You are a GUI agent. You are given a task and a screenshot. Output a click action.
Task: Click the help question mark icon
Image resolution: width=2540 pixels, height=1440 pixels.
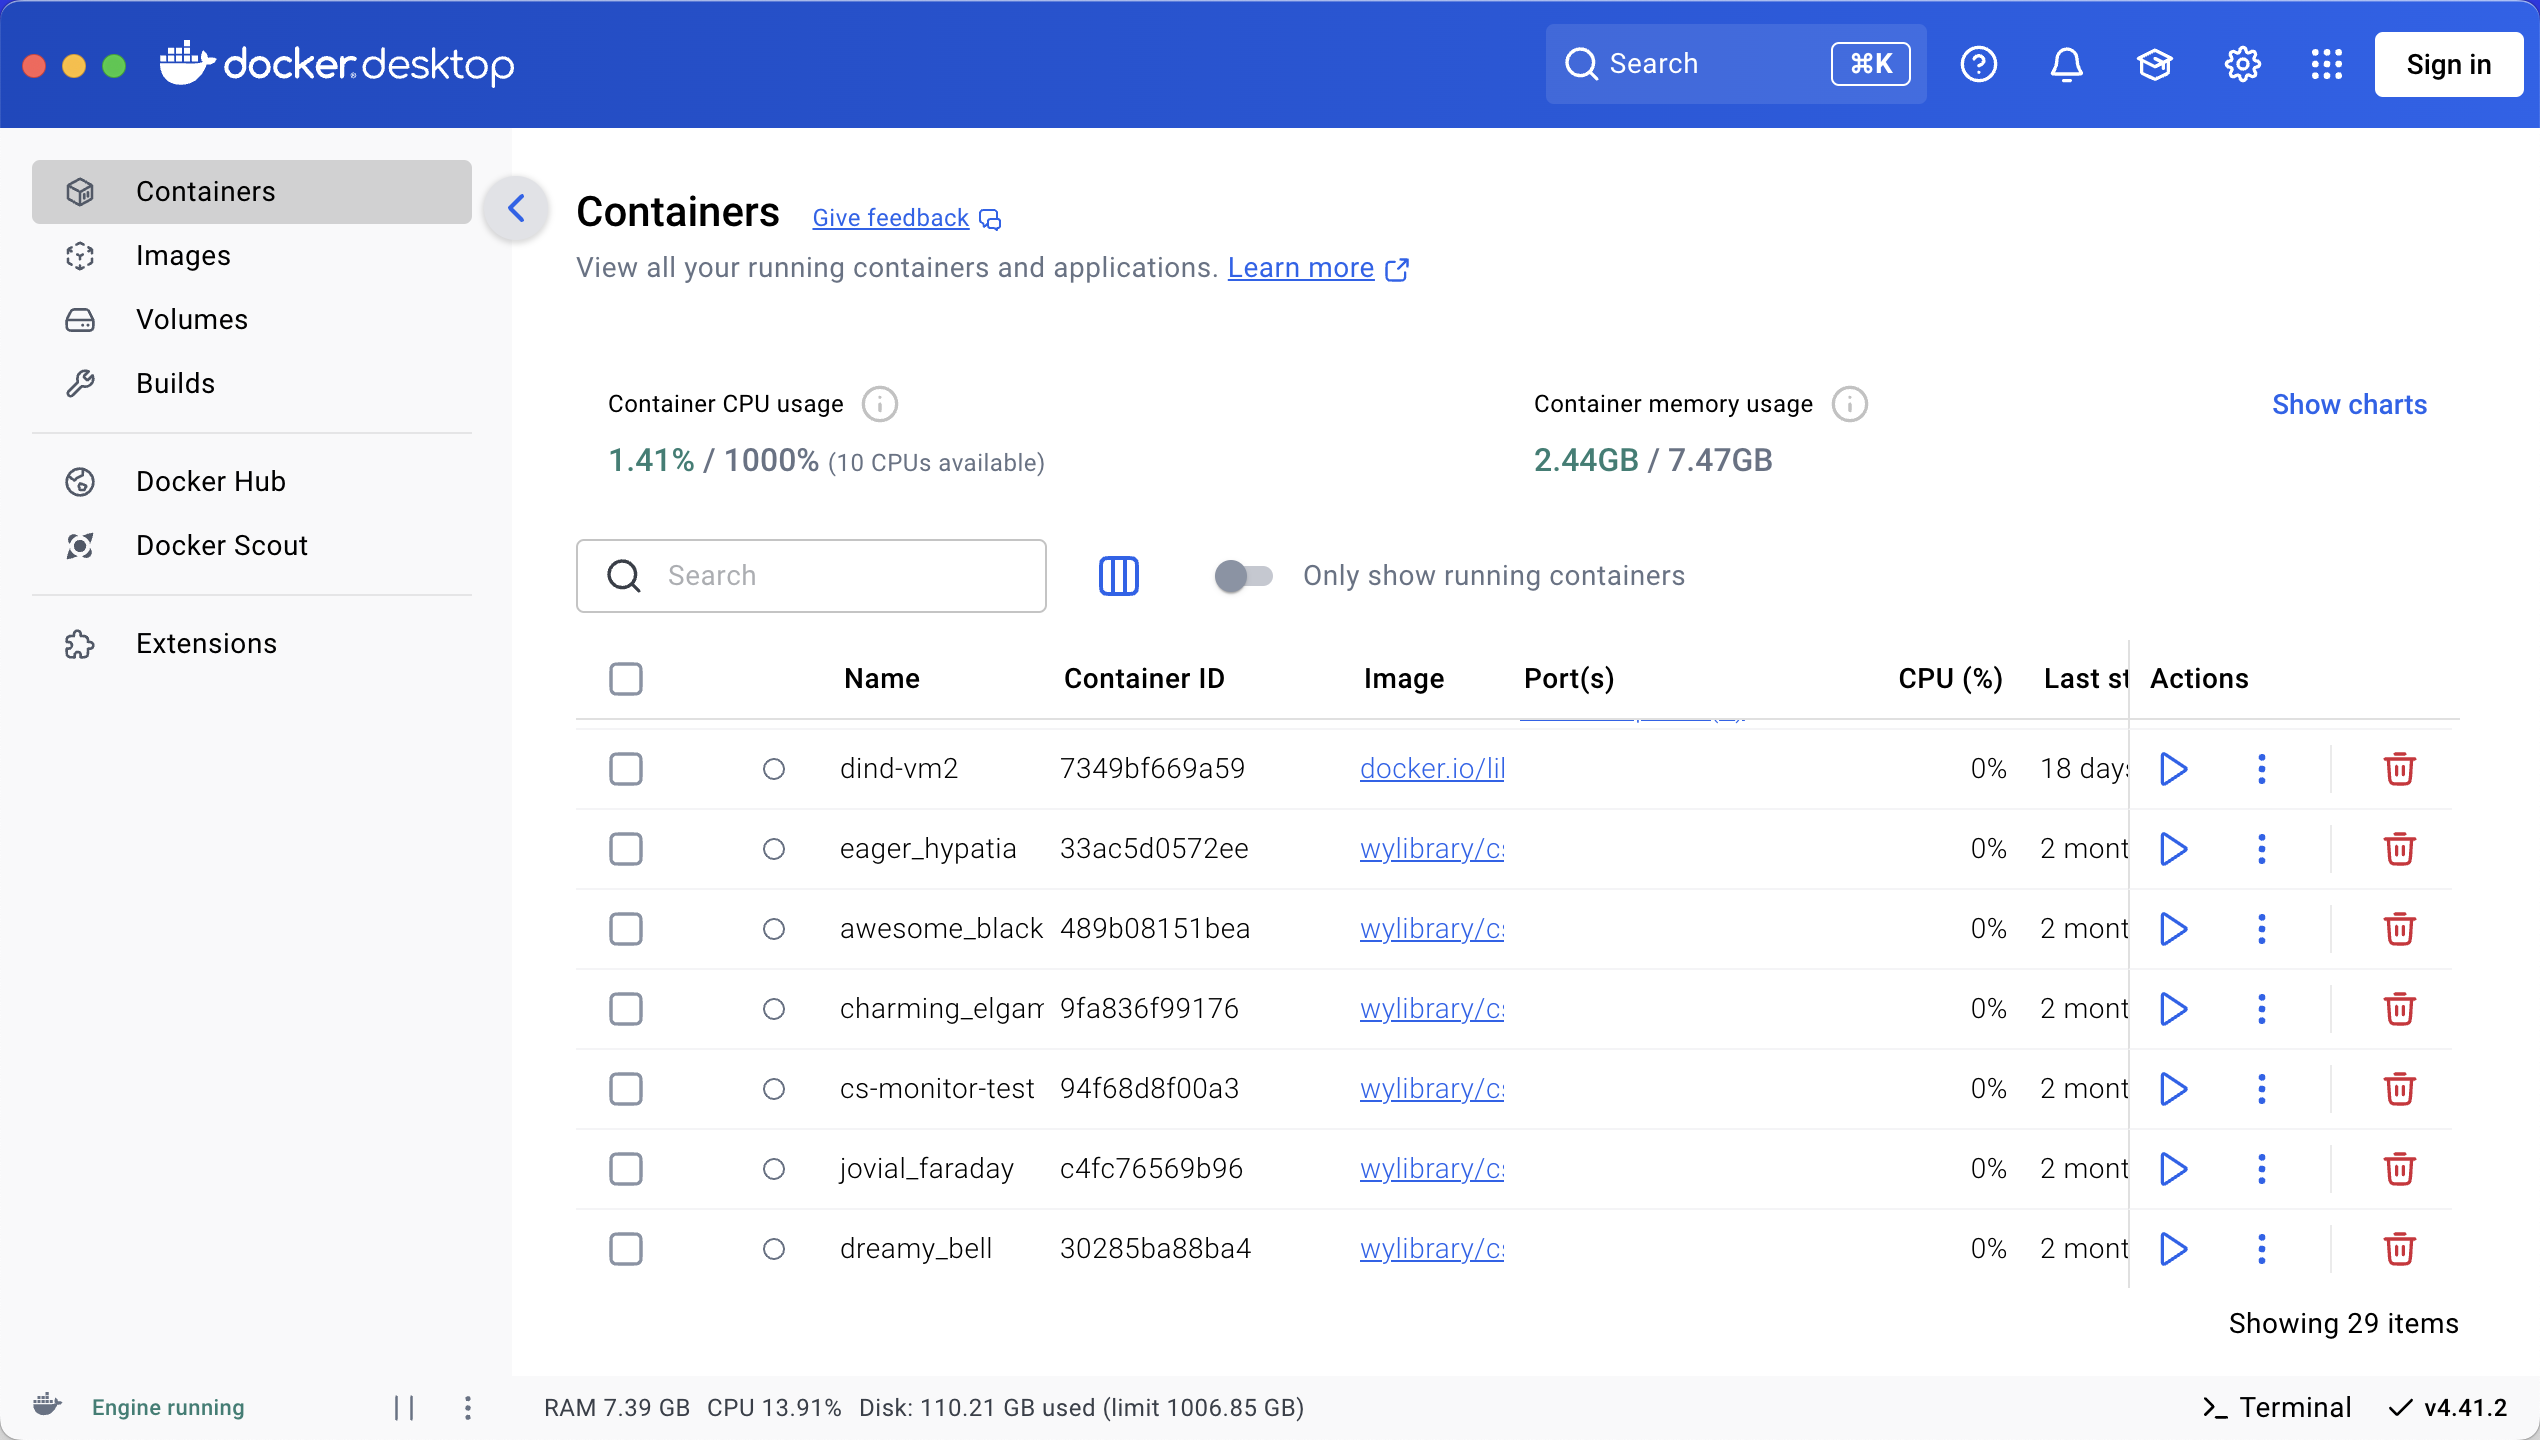[1978, 64]
